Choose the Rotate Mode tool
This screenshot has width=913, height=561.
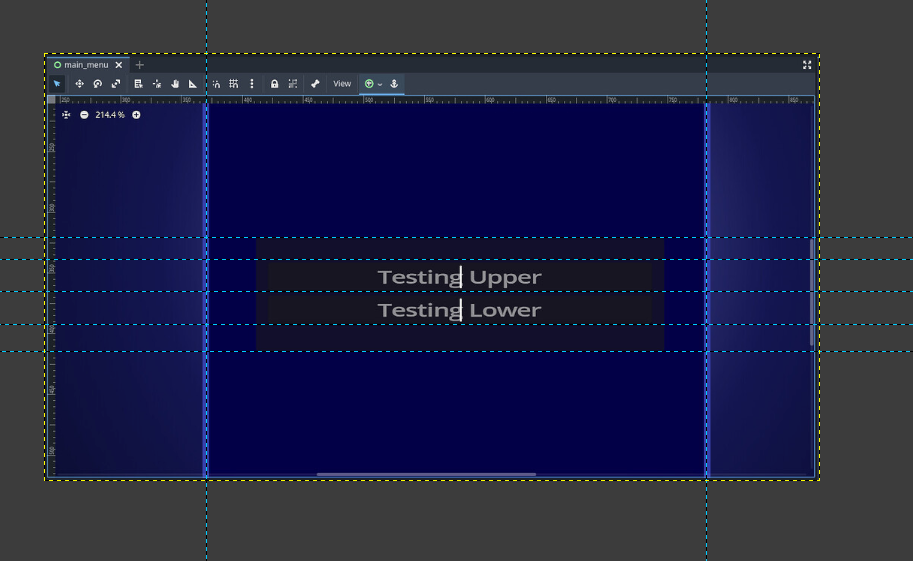click(x=98, y=84)
